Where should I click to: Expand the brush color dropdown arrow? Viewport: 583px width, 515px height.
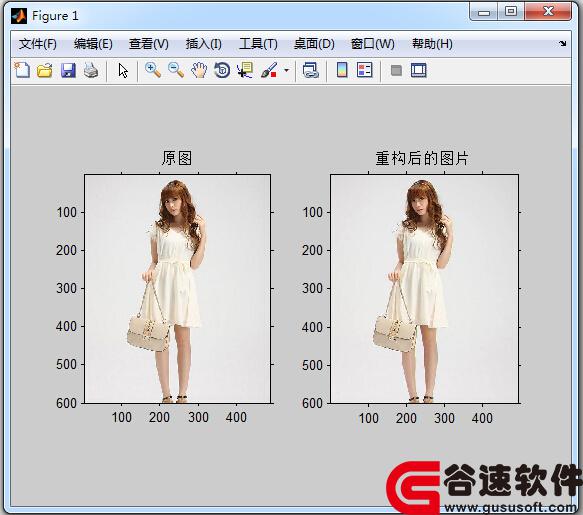click(x=286, y=70)
